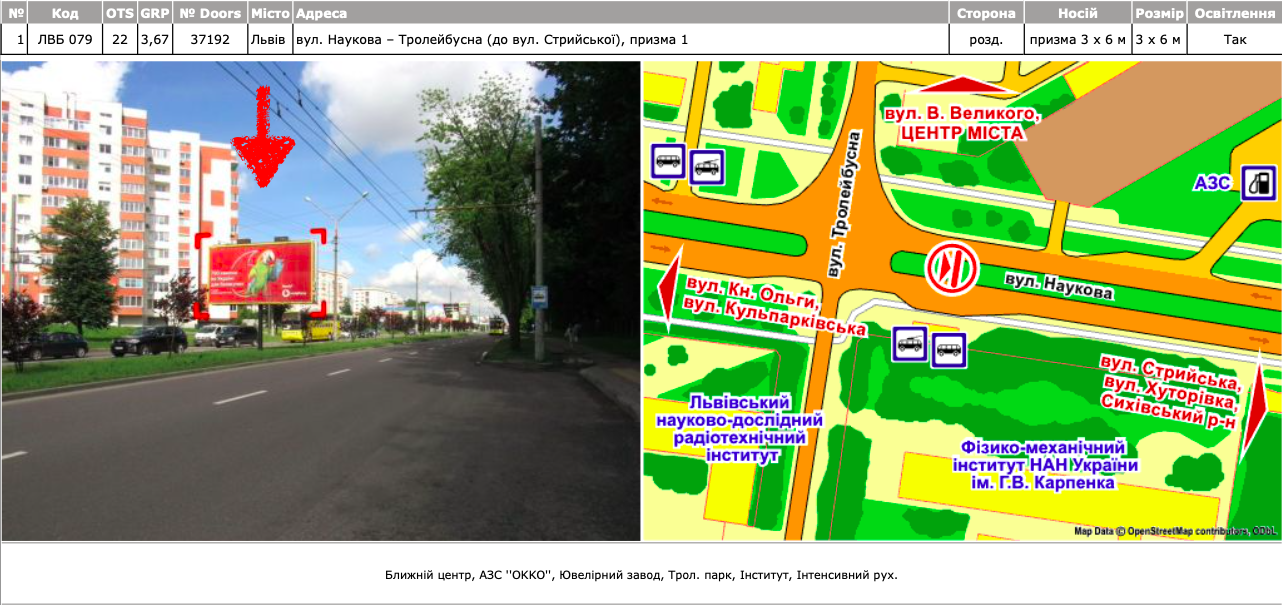Click the OTS column header
This screenshot has height=605, width=1282.
[x=120, y=13]
